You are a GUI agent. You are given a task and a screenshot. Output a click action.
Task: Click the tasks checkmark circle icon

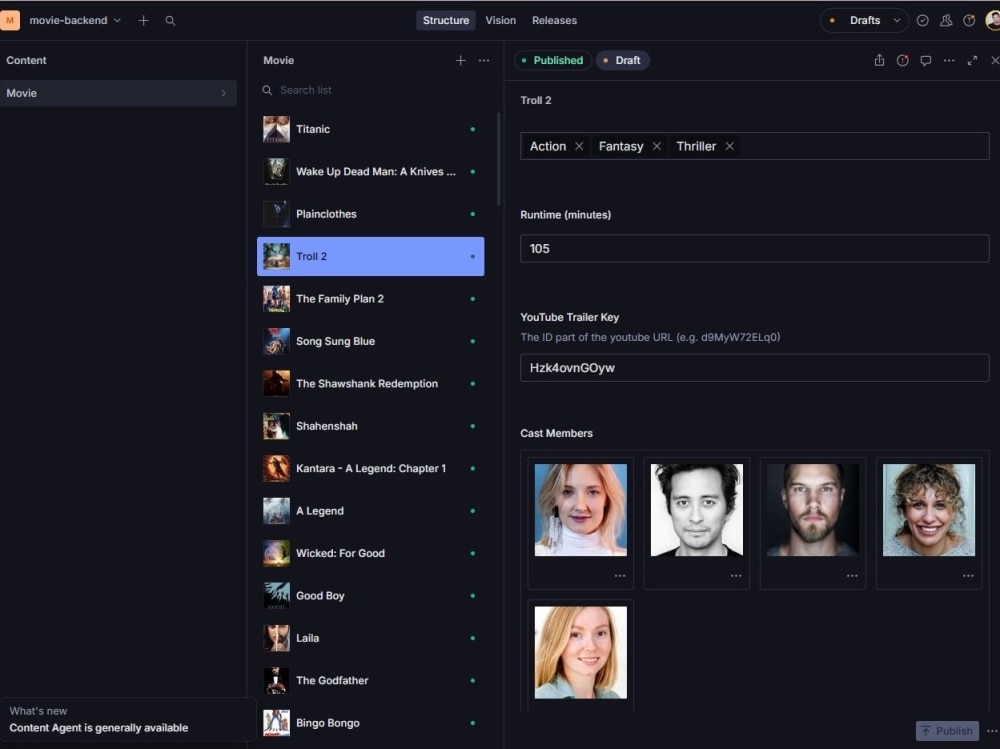(x=922, y=20)
